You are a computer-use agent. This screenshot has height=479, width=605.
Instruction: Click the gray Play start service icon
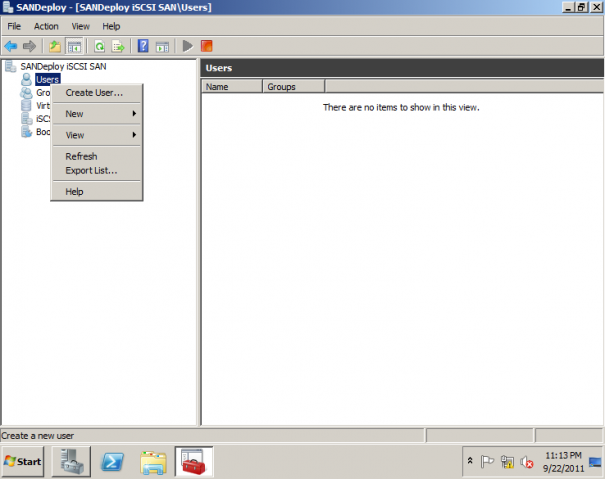pyautogui.click(x=188, y=46)
